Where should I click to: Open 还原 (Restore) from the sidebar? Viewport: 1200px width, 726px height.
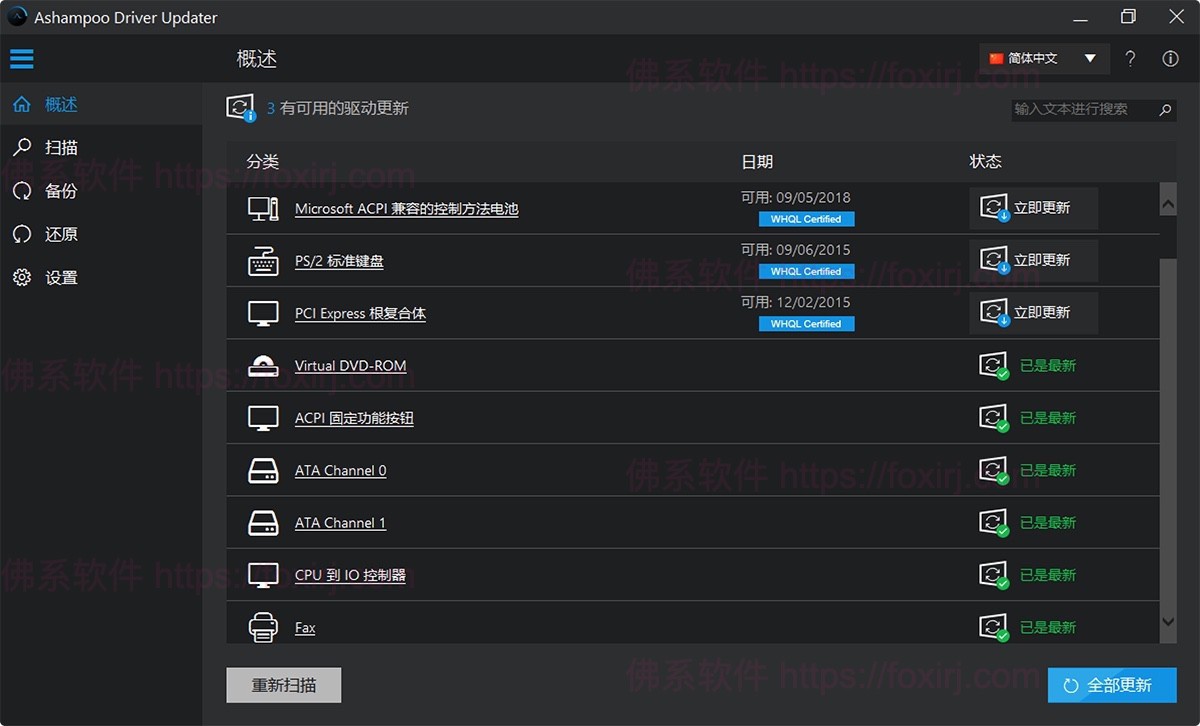coord(22,233)
